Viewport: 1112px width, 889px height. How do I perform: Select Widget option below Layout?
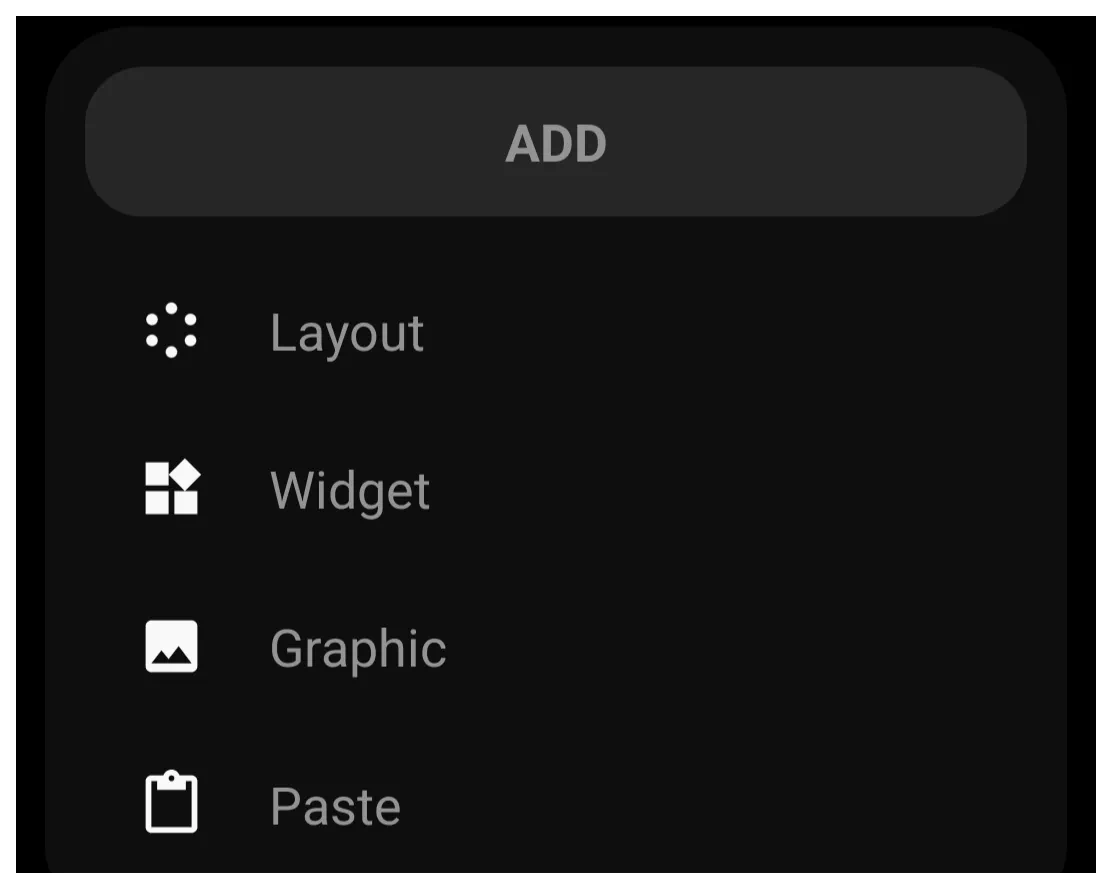[556, 489]
